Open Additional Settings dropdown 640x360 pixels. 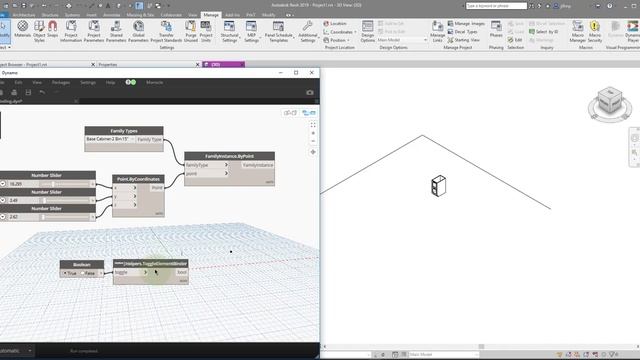307,31
